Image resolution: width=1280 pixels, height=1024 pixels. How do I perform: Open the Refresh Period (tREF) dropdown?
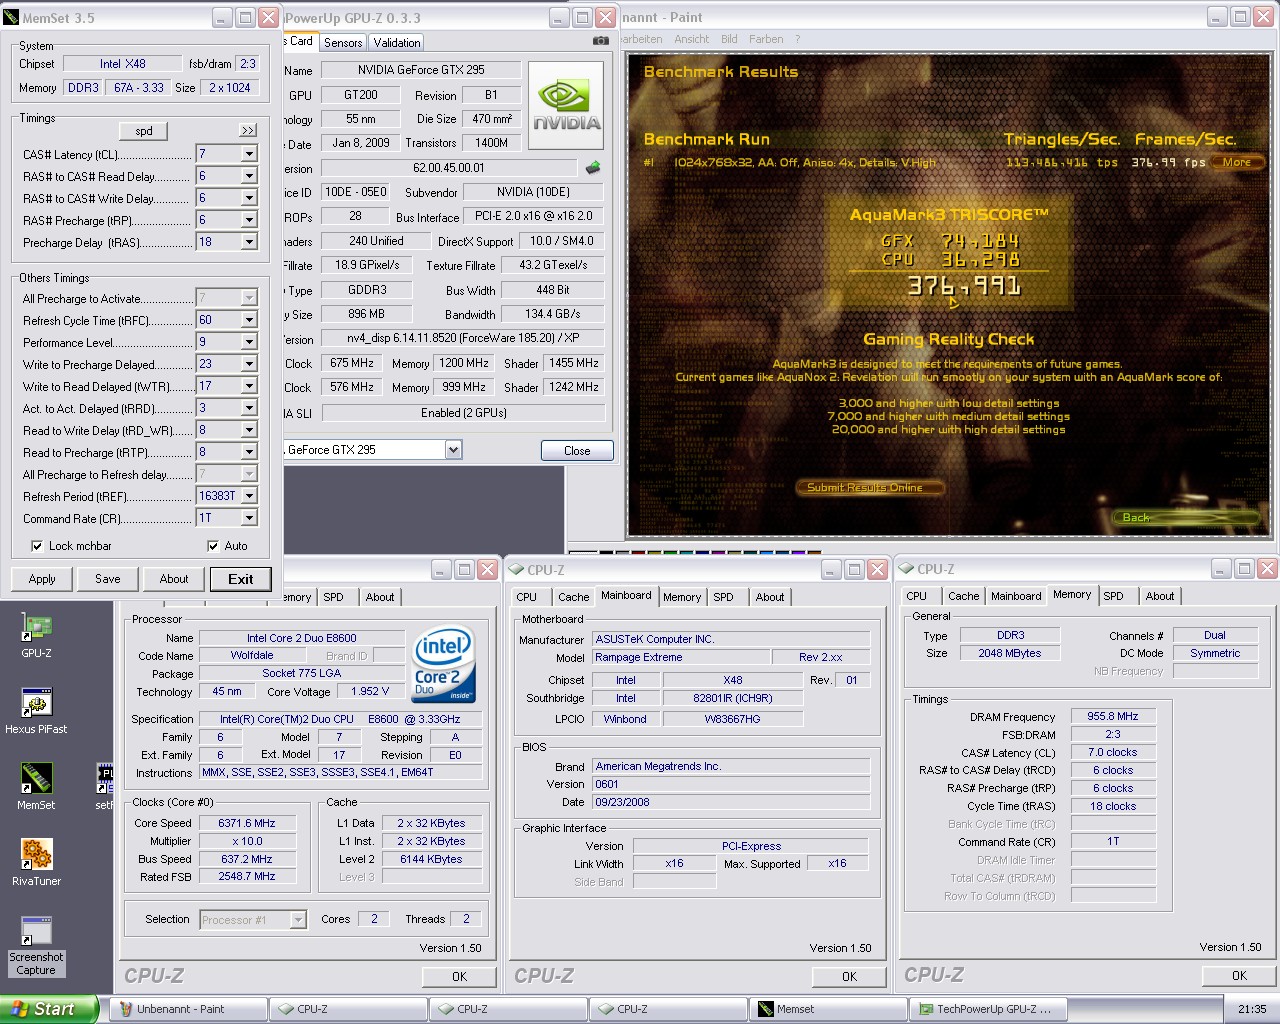249,496
